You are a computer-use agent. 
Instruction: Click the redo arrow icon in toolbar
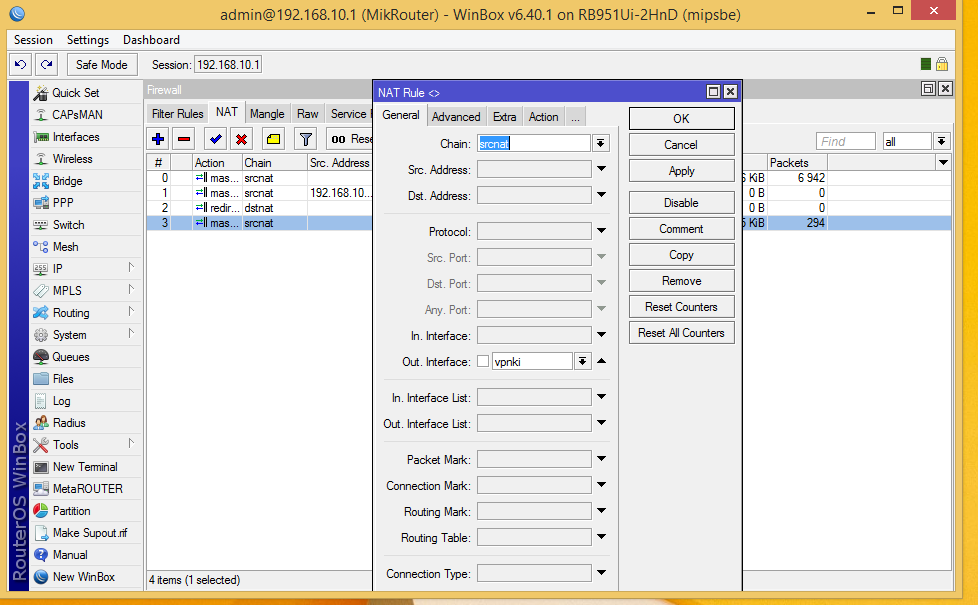[x=47, y=64]
